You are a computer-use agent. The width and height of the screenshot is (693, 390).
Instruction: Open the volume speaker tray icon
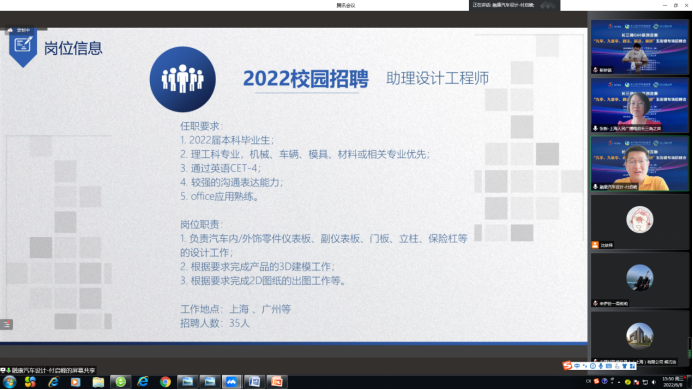click(x=654, y=382)
